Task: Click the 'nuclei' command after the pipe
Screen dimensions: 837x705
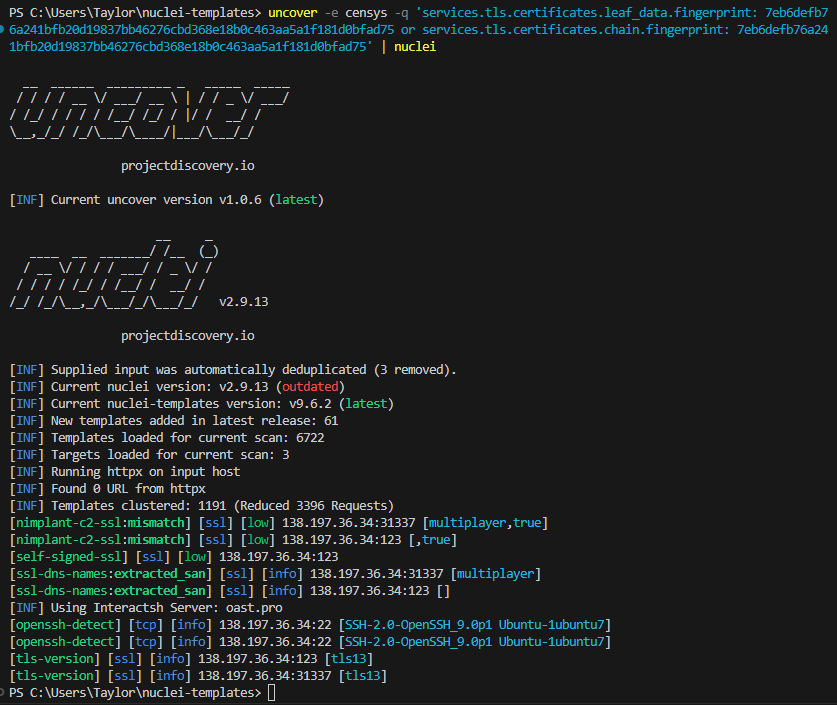Action: (415, 46)
